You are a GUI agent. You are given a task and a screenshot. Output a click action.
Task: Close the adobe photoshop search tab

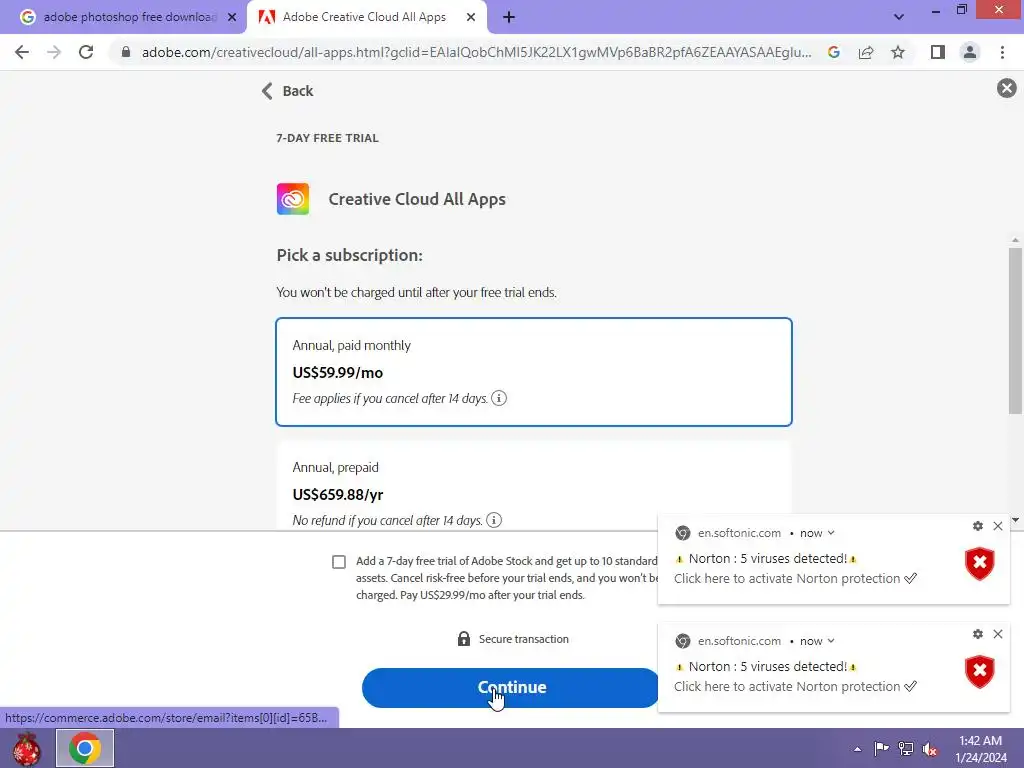click(232, 18)
